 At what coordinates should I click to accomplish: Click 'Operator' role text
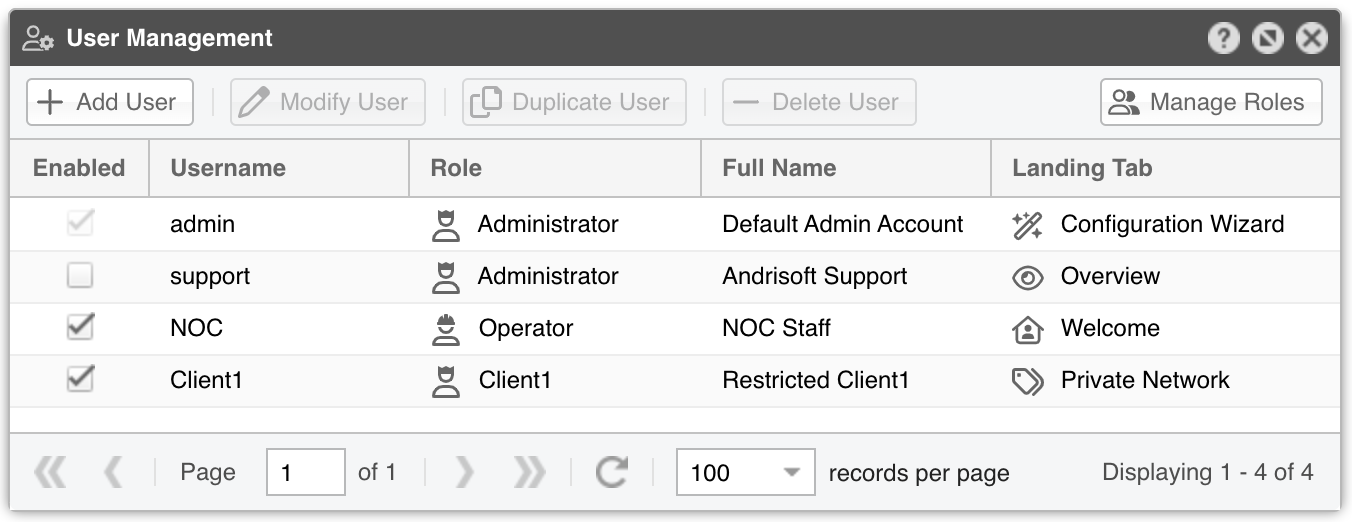(x=526, y=328)
